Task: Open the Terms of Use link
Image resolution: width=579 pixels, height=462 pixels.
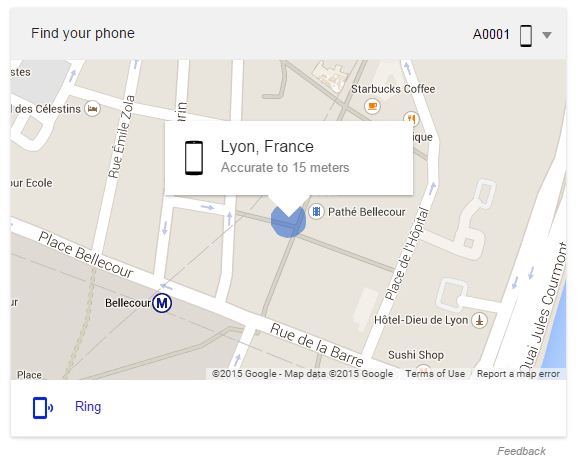Action: point(435,374)
